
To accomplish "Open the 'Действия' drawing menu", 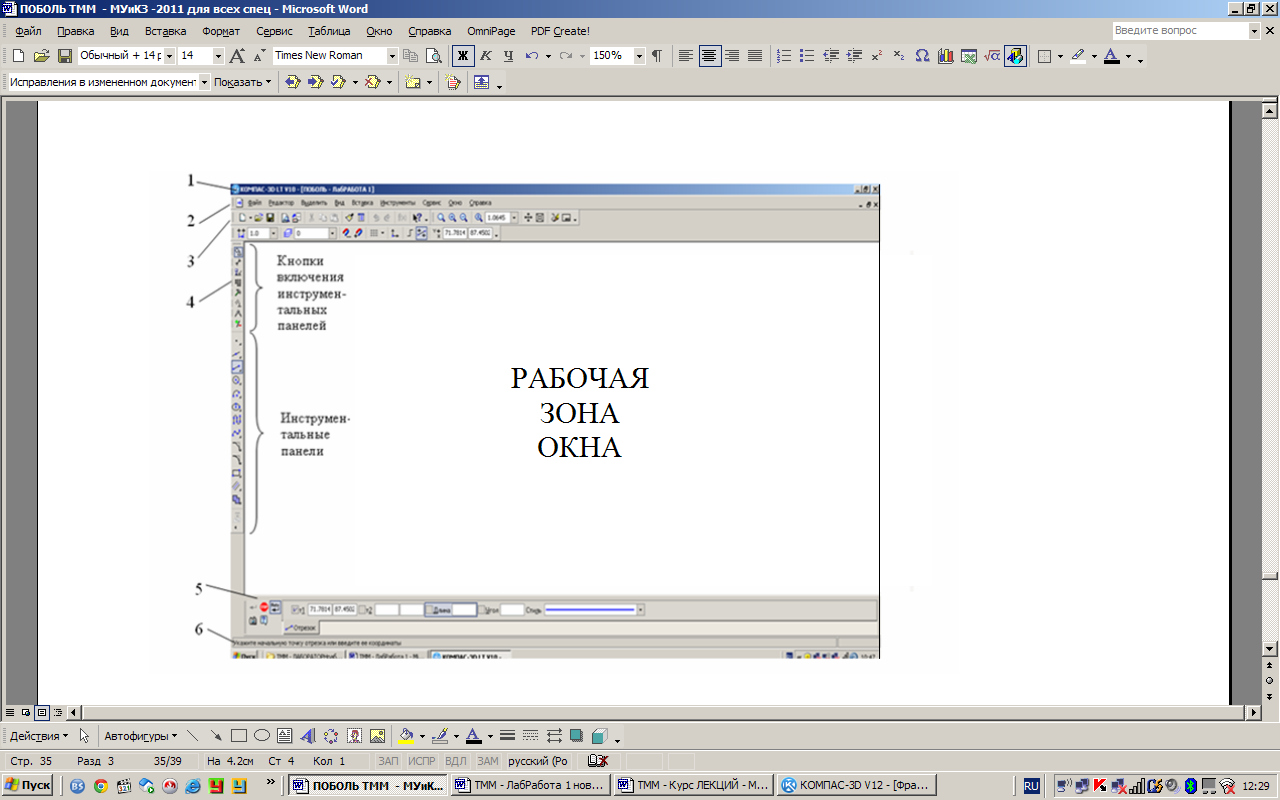I will [39, 735].
